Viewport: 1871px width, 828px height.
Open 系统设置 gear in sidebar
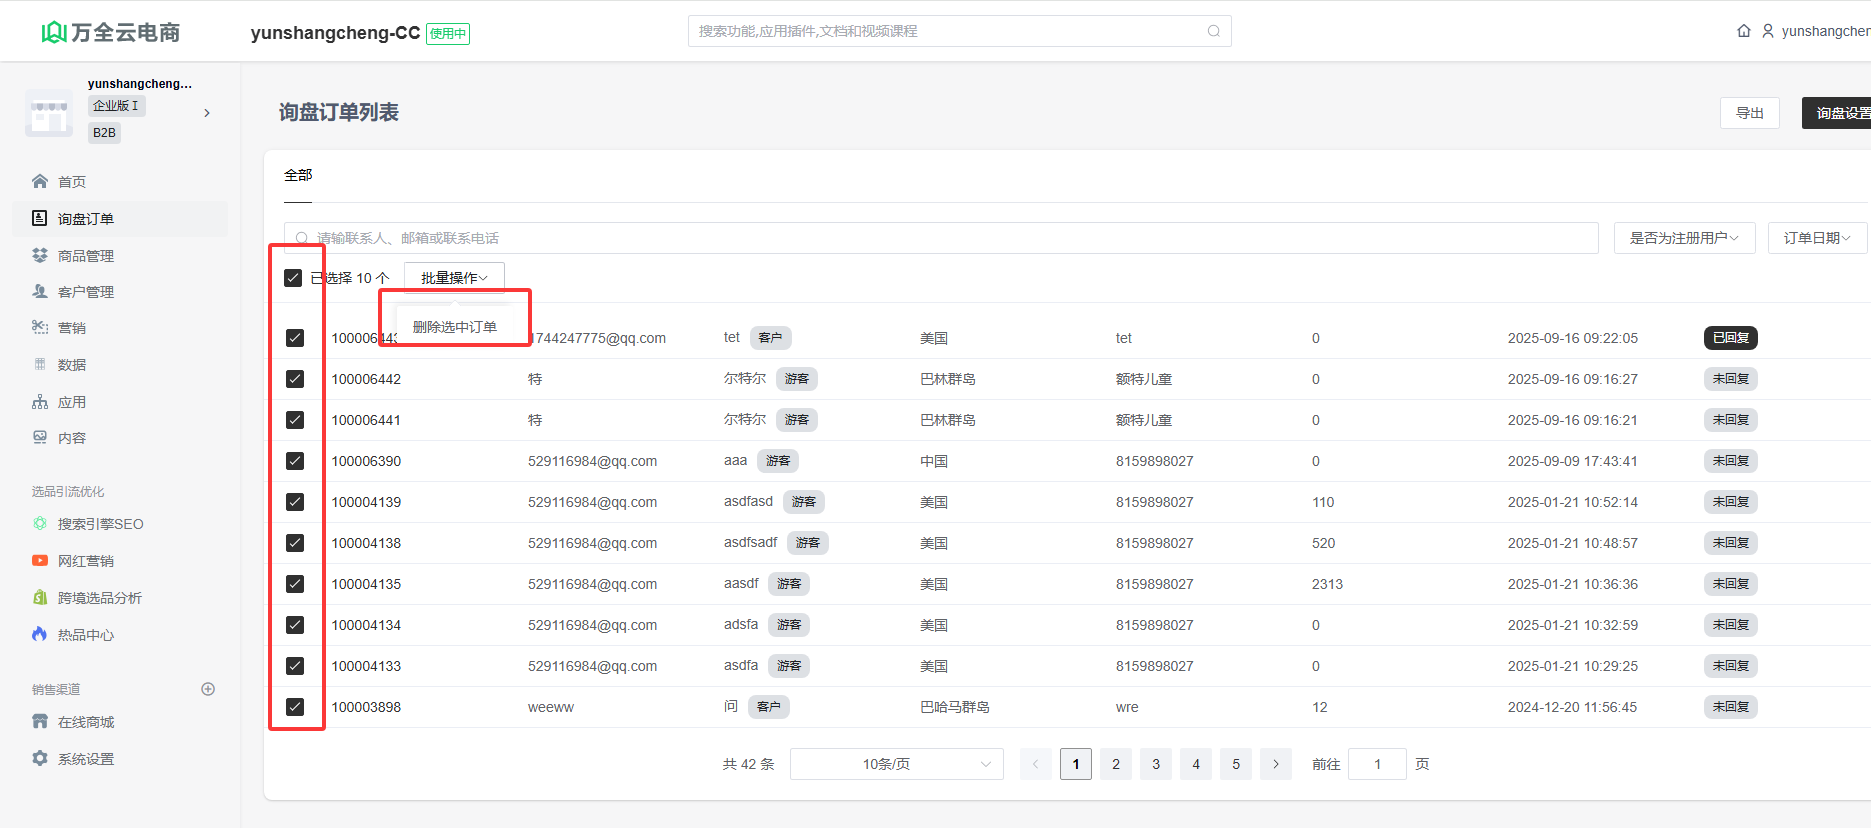click(x=40, y=759)
